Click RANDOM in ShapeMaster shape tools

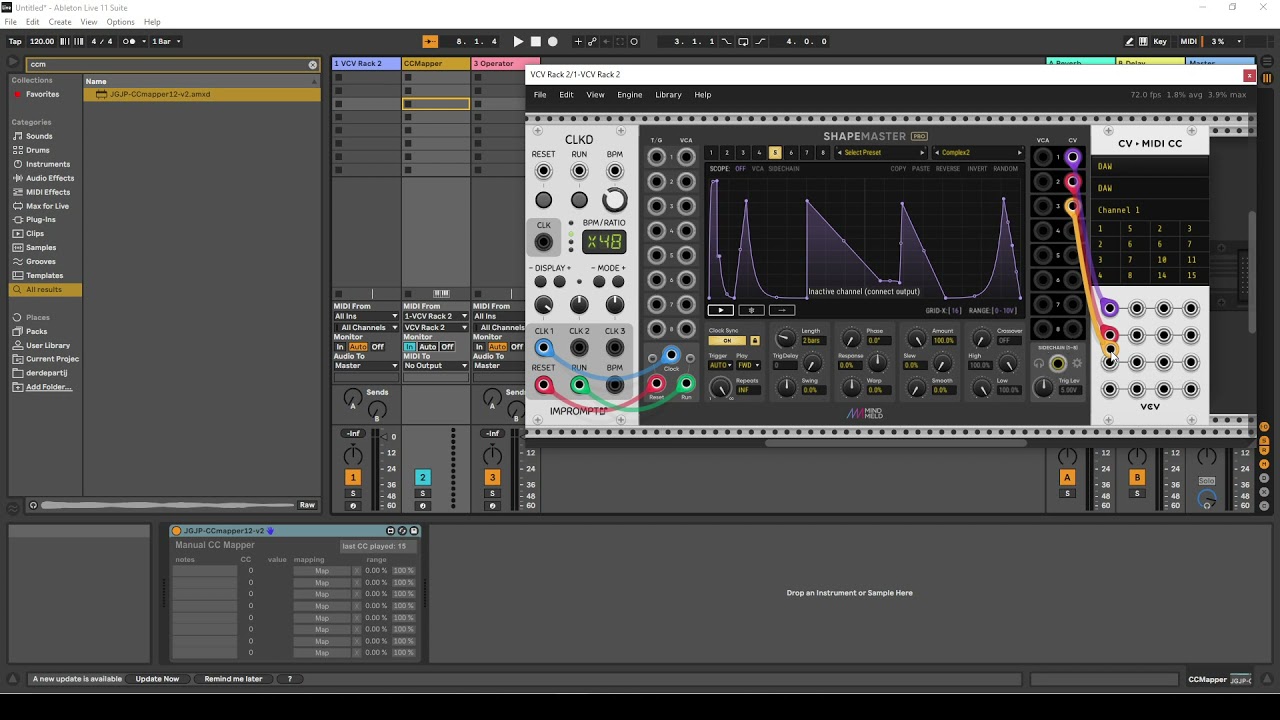1006,169
